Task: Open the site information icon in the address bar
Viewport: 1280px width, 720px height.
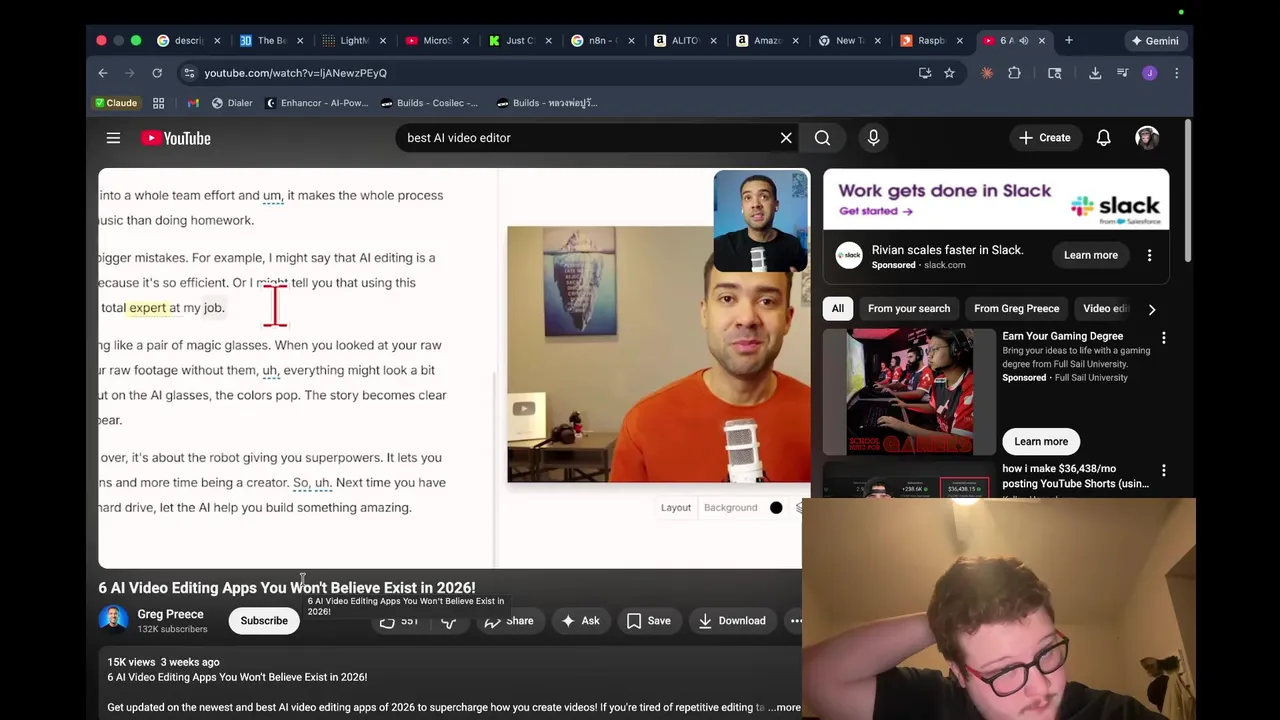Action: point(190,73)
